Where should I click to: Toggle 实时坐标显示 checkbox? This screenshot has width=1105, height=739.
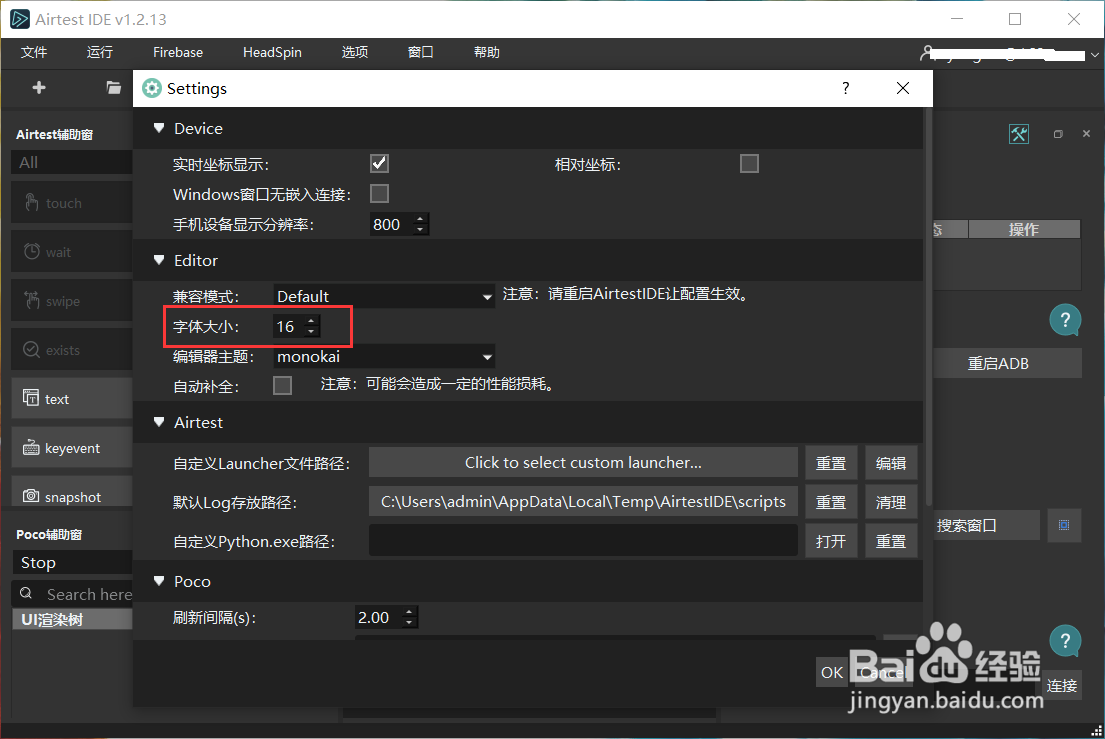pos(379,163)
